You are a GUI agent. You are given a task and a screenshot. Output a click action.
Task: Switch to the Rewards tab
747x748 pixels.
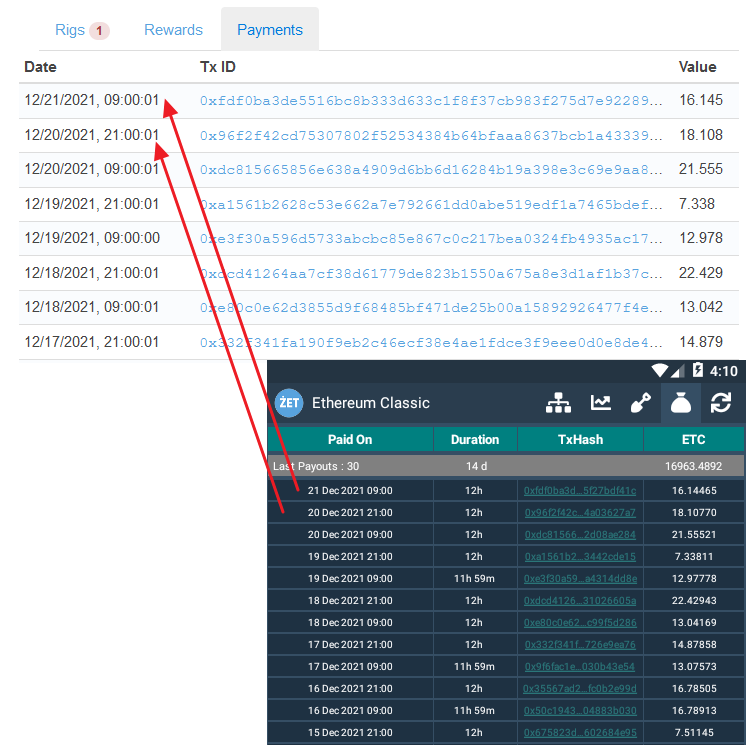click(x=173, y=30)
